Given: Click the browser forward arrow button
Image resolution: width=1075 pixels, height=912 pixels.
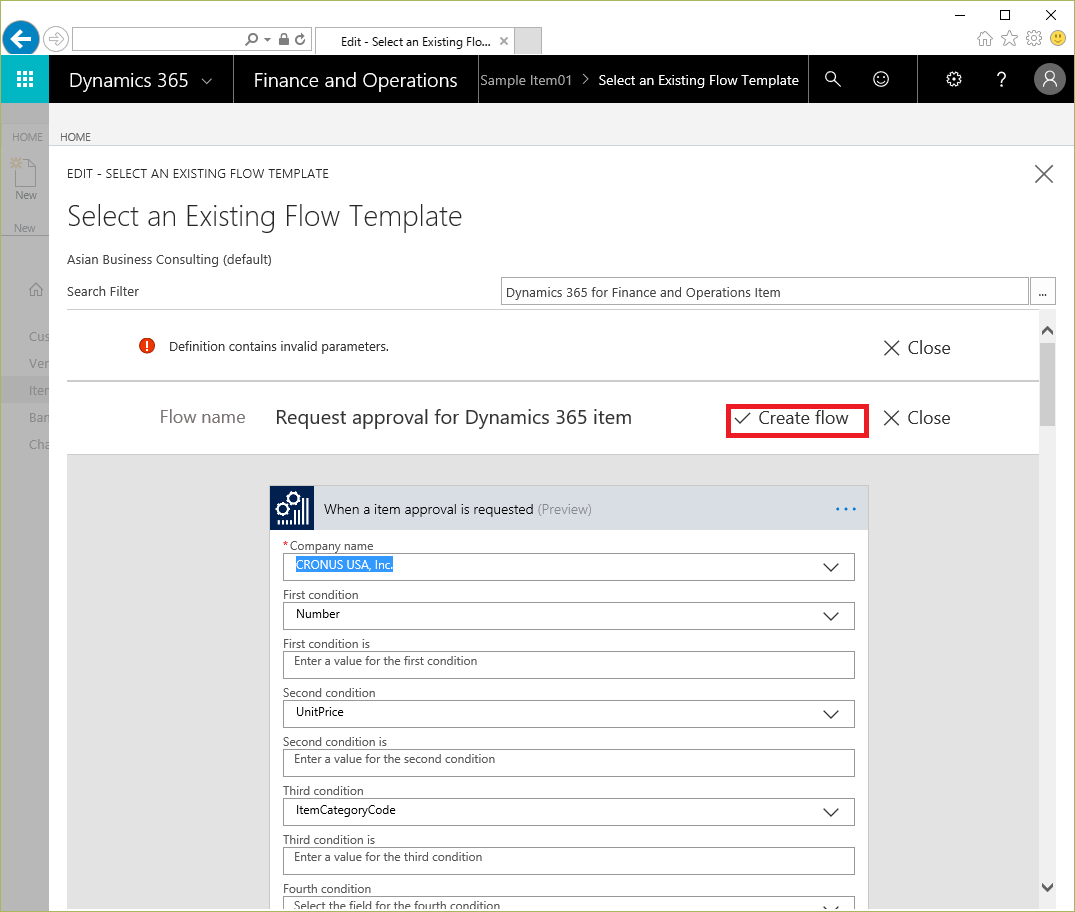Looking at the screenshot, I should (x=56, y=39).
